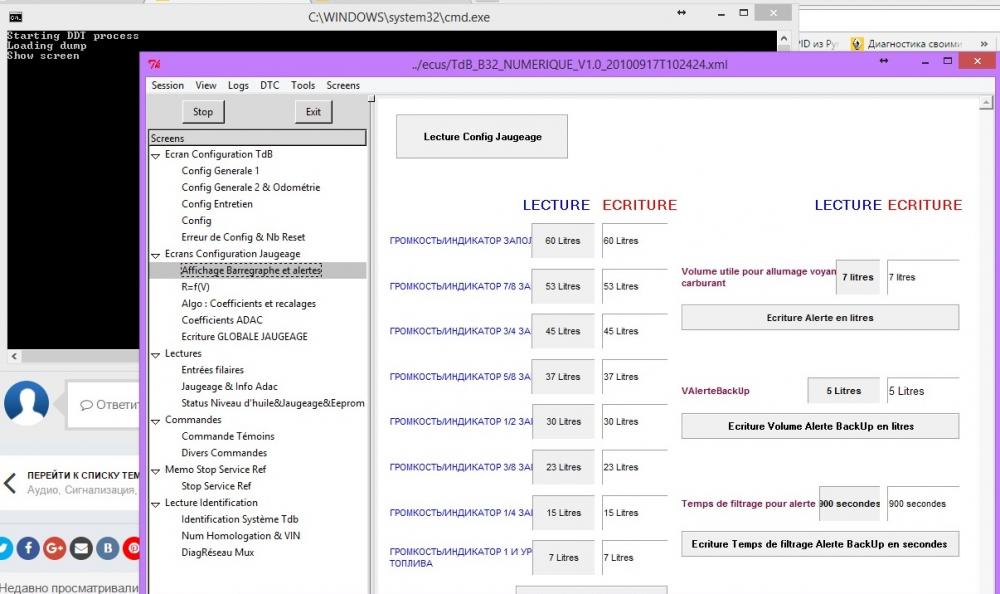Share via VK icon in browser page
This screenshot has width=1000, height=594.
click(x=108, y=548)
